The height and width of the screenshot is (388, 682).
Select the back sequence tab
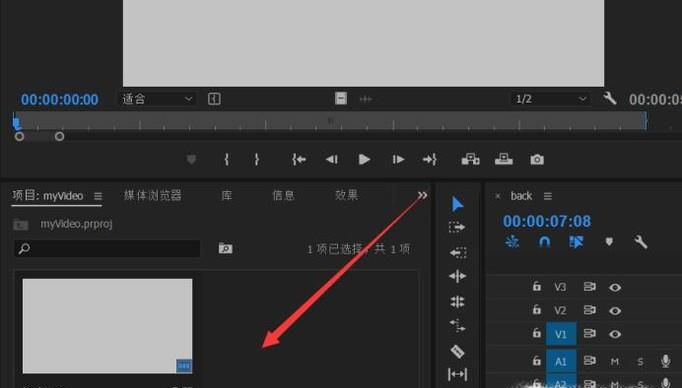(x=521, y=196)
